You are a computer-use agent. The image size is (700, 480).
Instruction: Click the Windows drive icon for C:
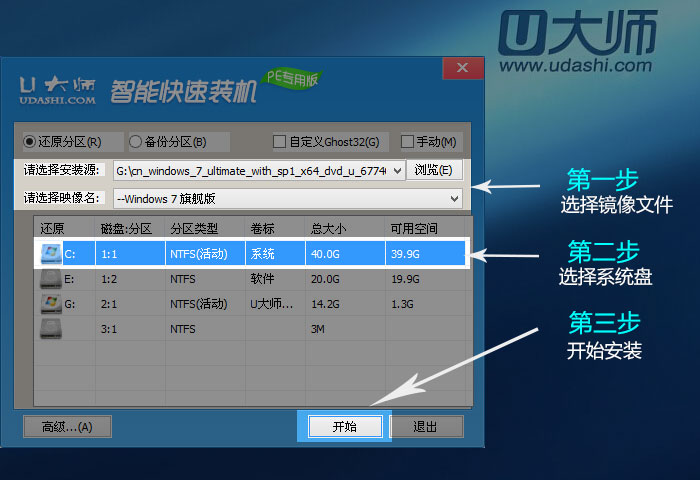(x=51, y=254)
